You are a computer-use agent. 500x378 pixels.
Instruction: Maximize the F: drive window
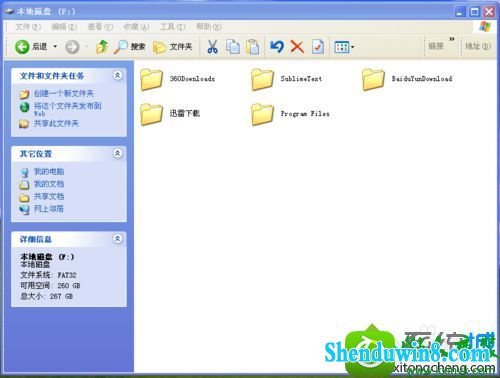pyautogui.click(x=475, y=12)
